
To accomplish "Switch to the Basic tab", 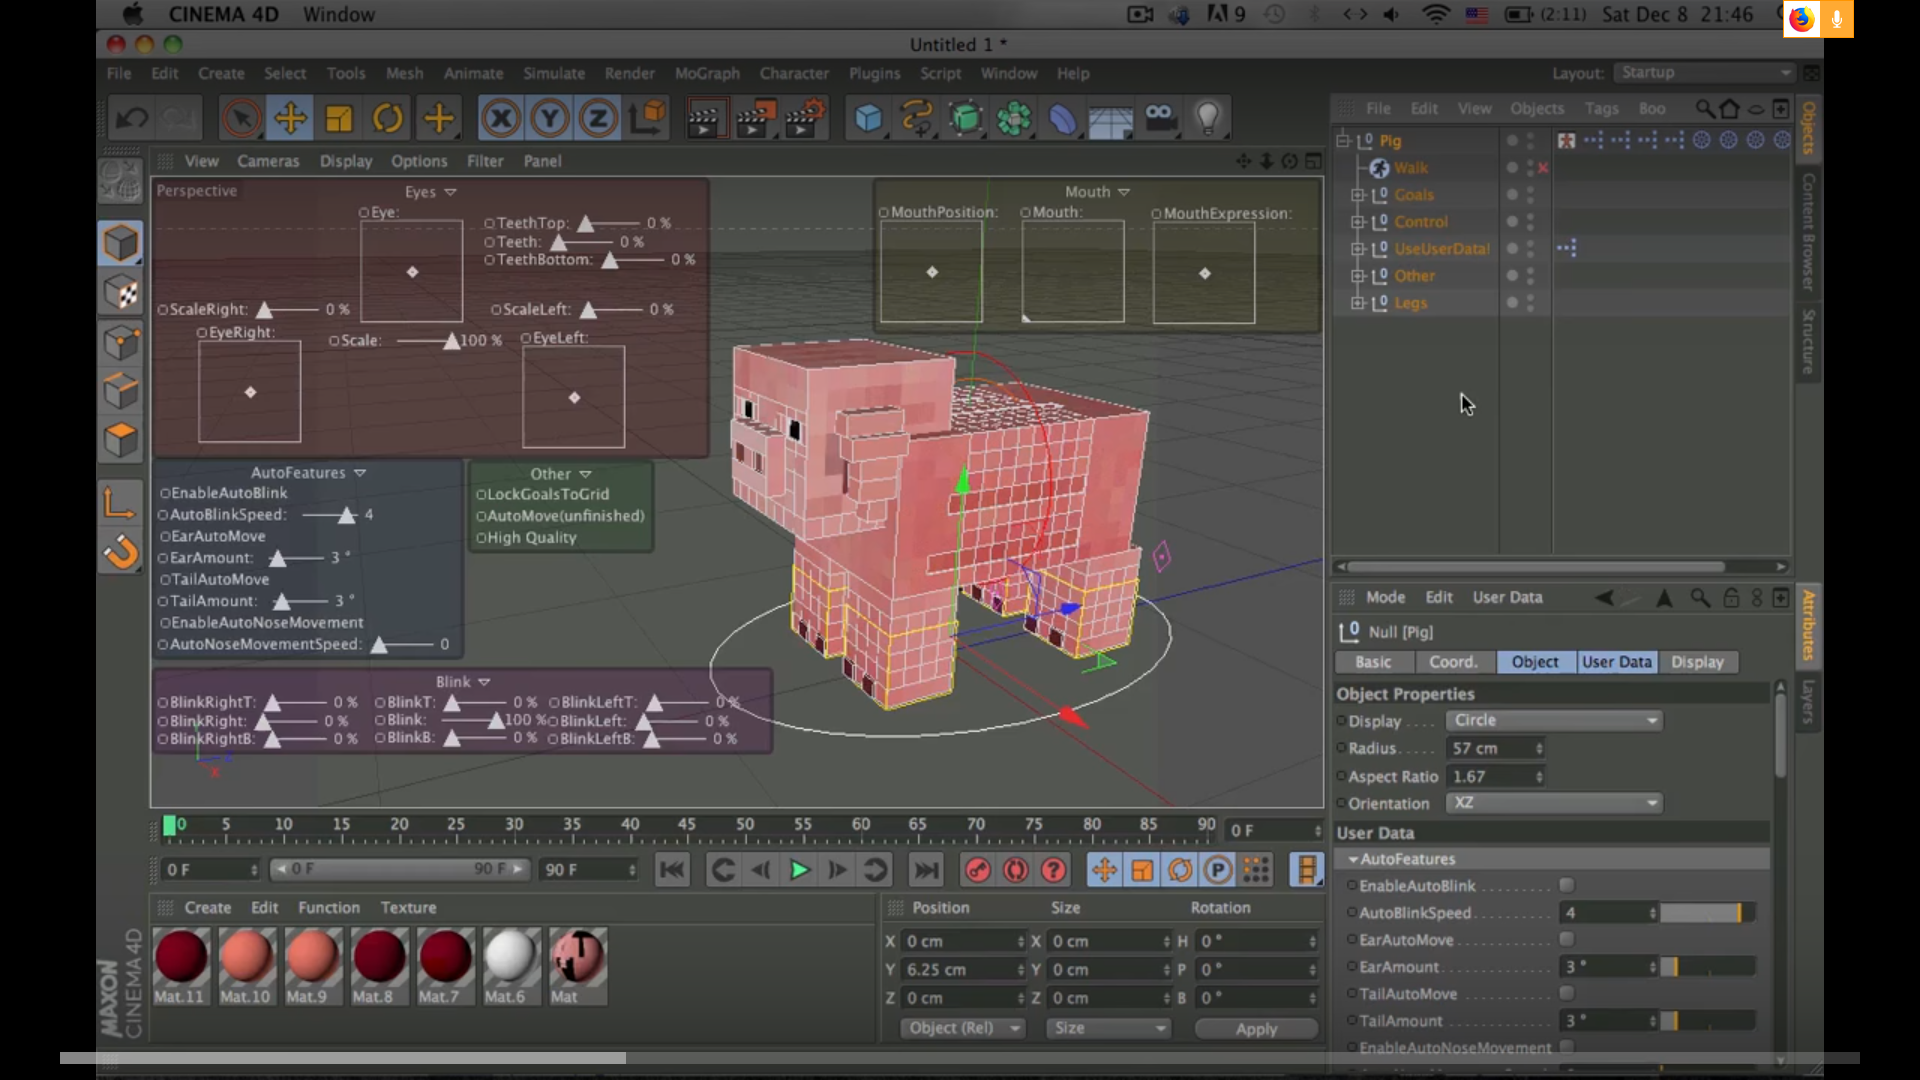I will click(1373, 662).
